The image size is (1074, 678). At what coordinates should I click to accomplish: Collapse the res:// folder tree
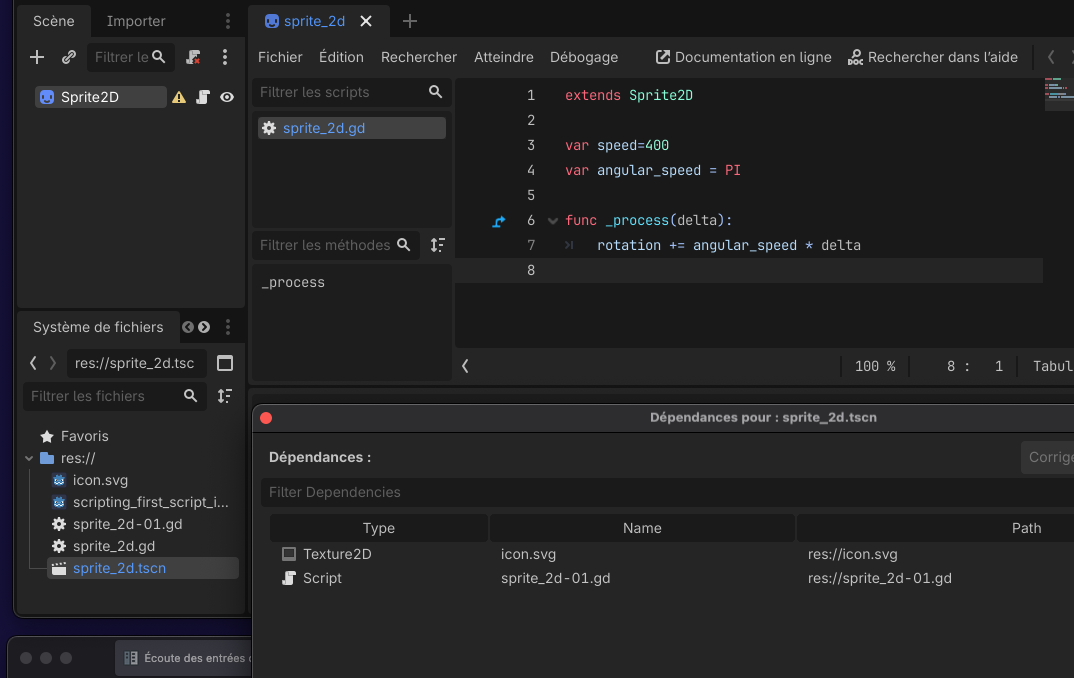tap(29, 458)
